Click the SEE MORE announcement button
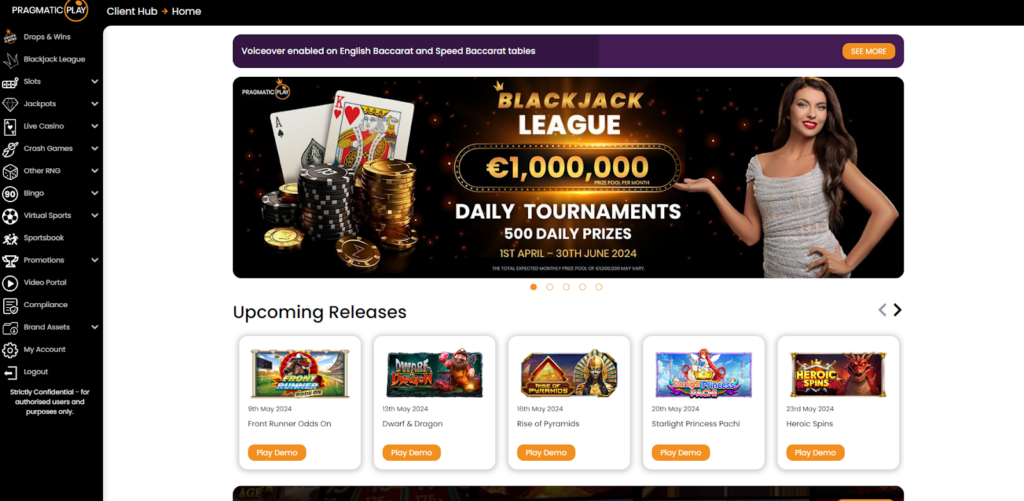This screenshot has width=1024, height=501. [869, 51]
